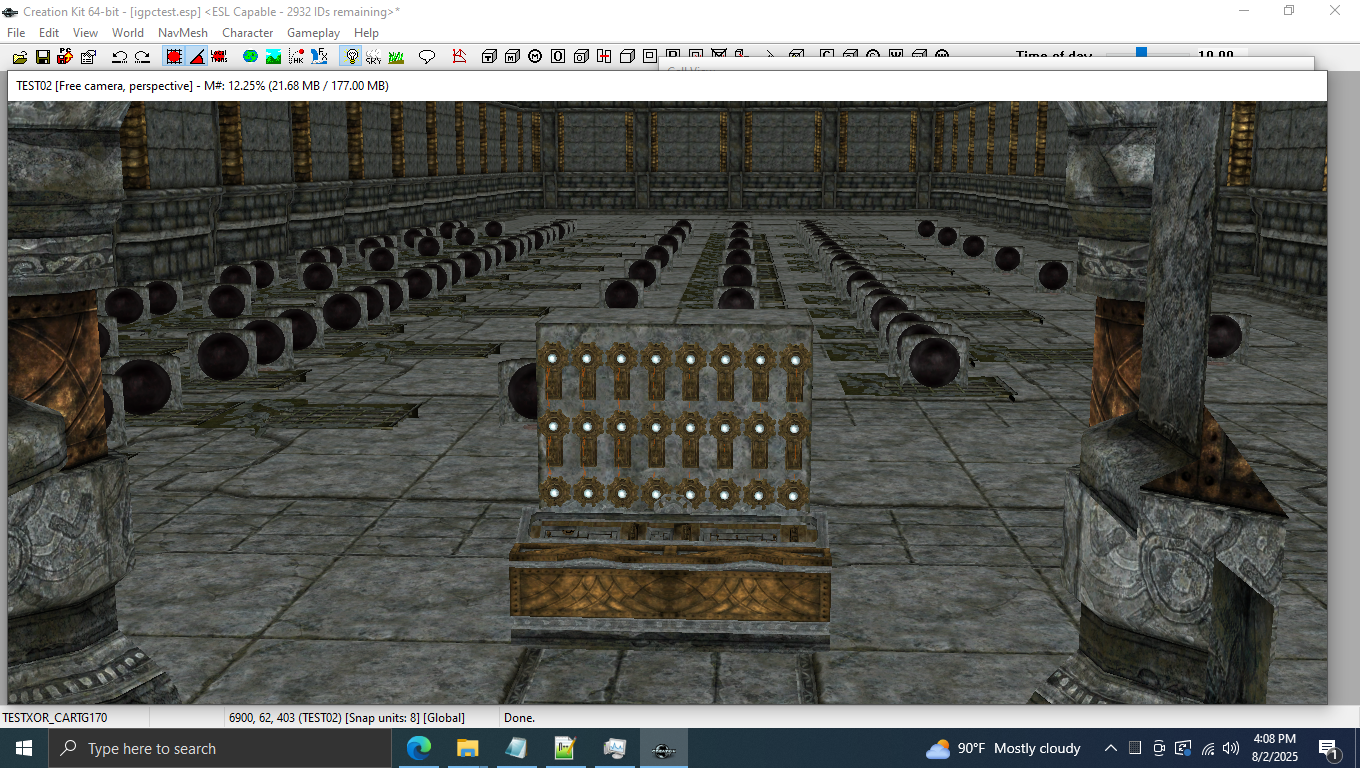The image size is (1360, 768).
Task: Open the Edit menu
Action: (x=49, y=33)
